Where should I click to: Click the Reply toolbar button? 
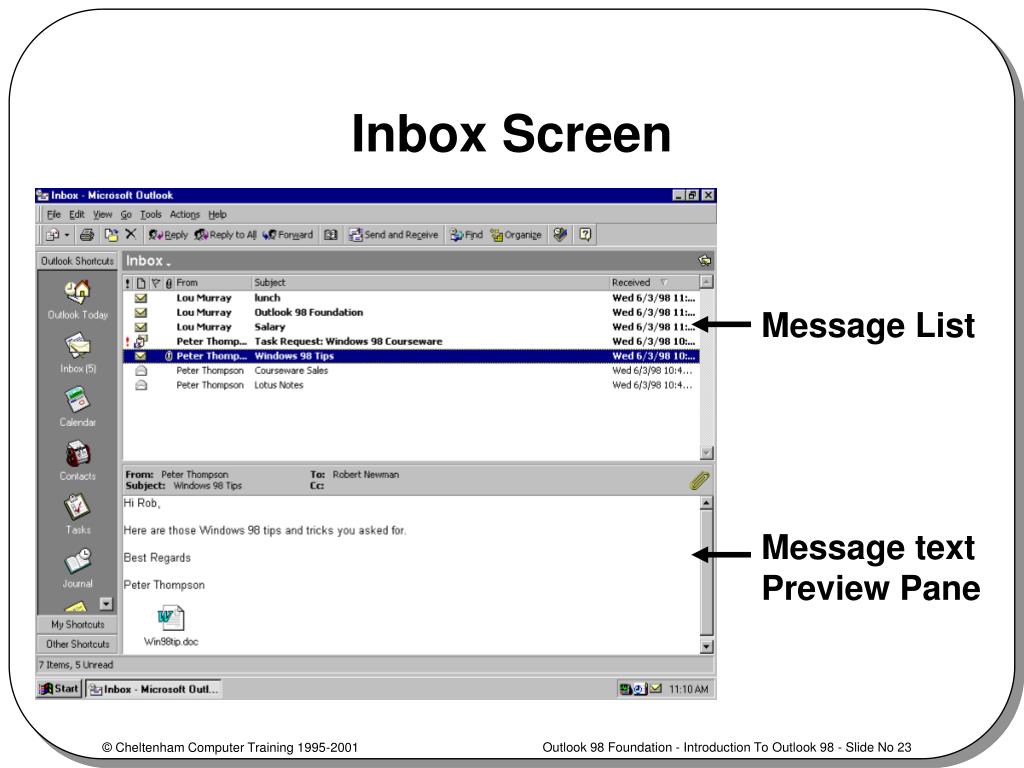click(x=168, y=234)
